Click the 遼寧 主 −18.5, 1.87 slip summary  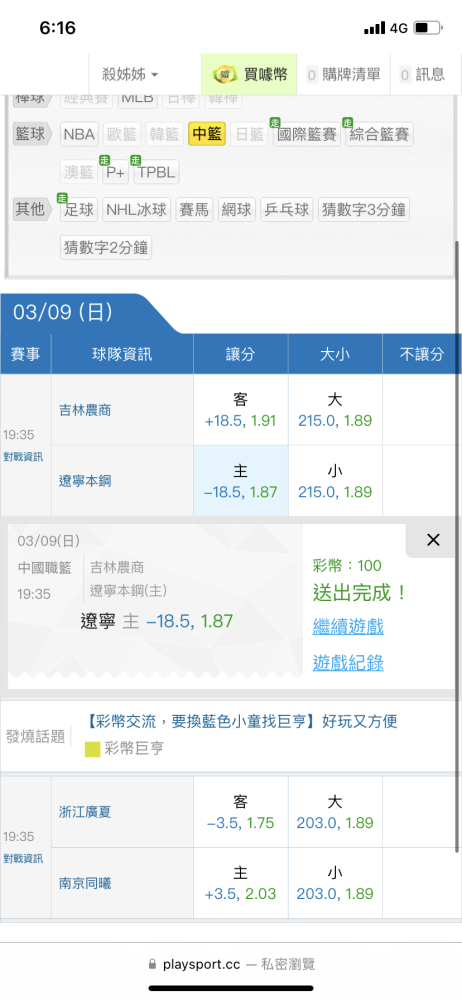click(157, 621)
